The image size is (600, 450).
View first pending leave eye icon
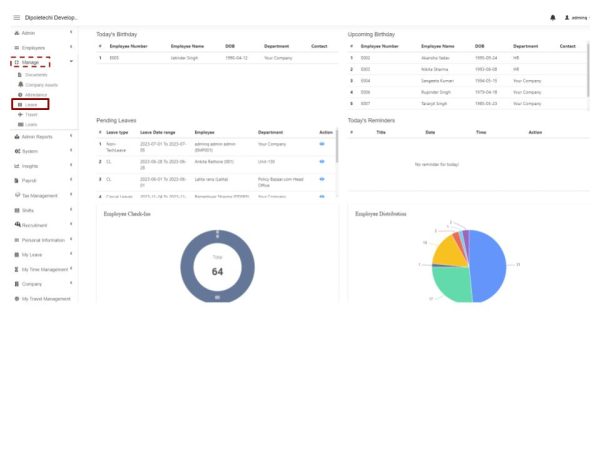(322, 144)
